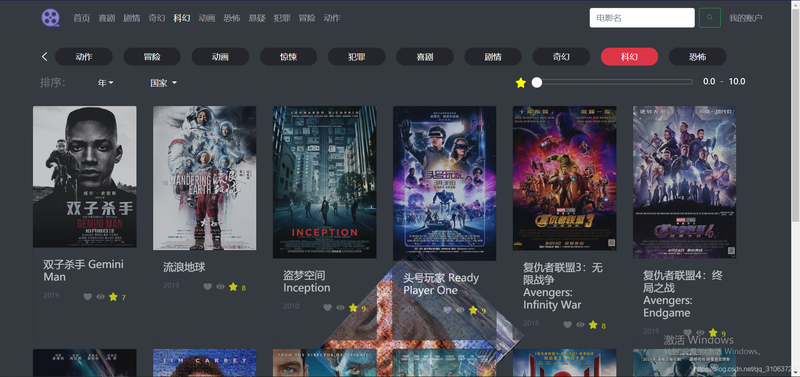Open 我的账户 account menu

745,18
